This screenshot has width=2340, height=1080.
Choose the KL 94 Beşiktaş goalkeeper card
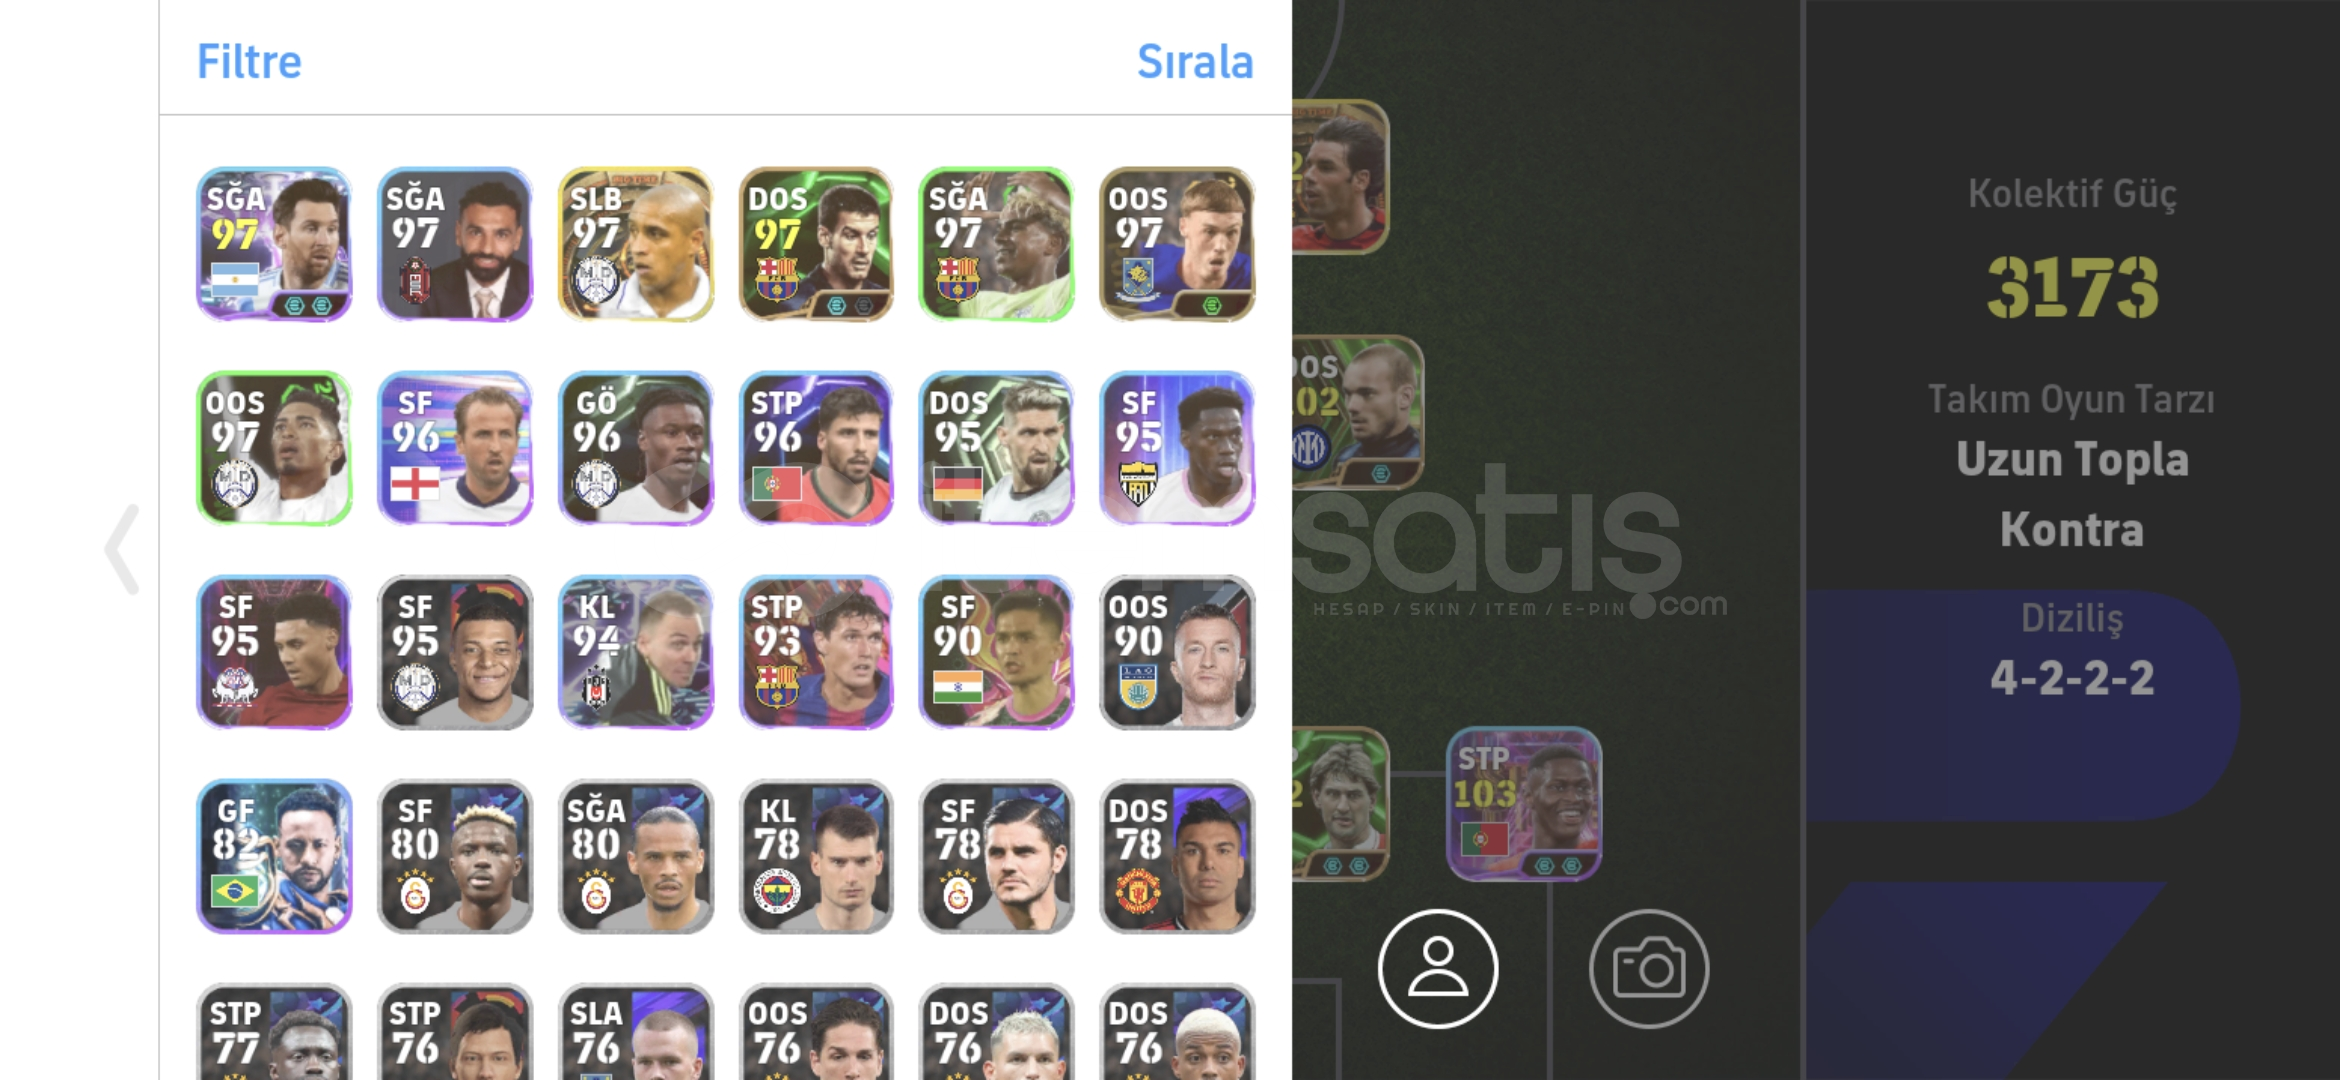coord(635,652)
